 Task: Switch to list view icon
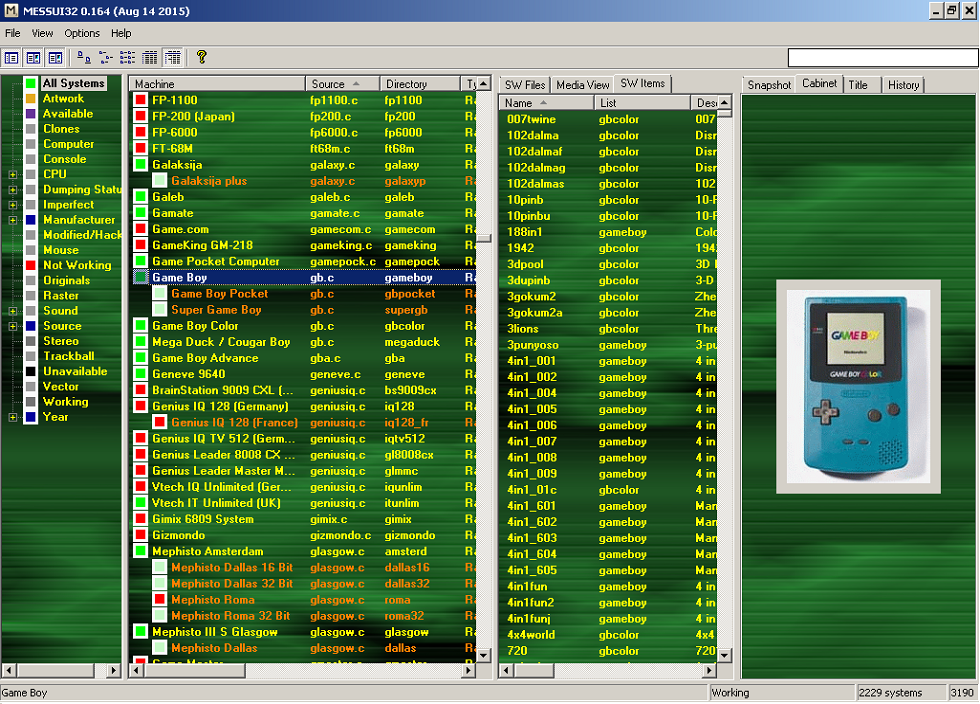tap(128, 58)
